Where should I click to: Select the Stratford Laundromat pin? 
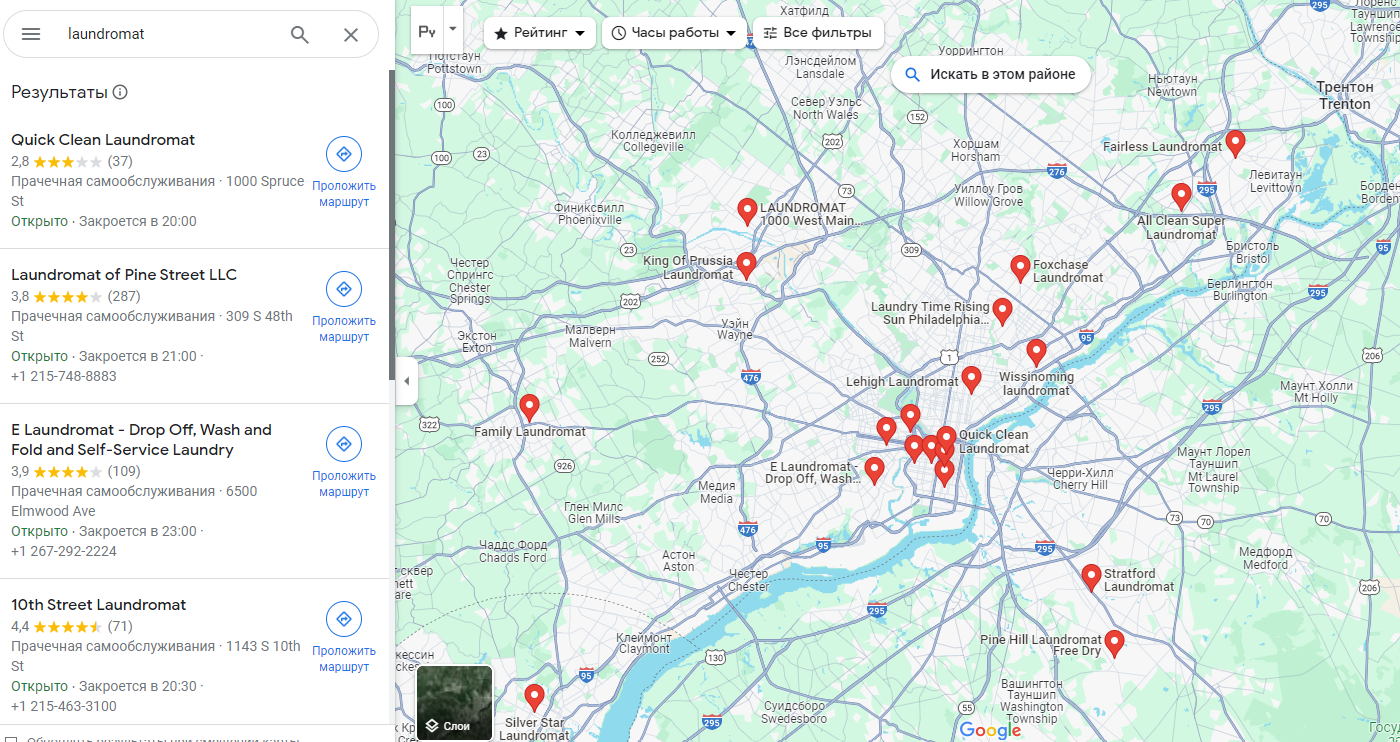point(1091,577)
